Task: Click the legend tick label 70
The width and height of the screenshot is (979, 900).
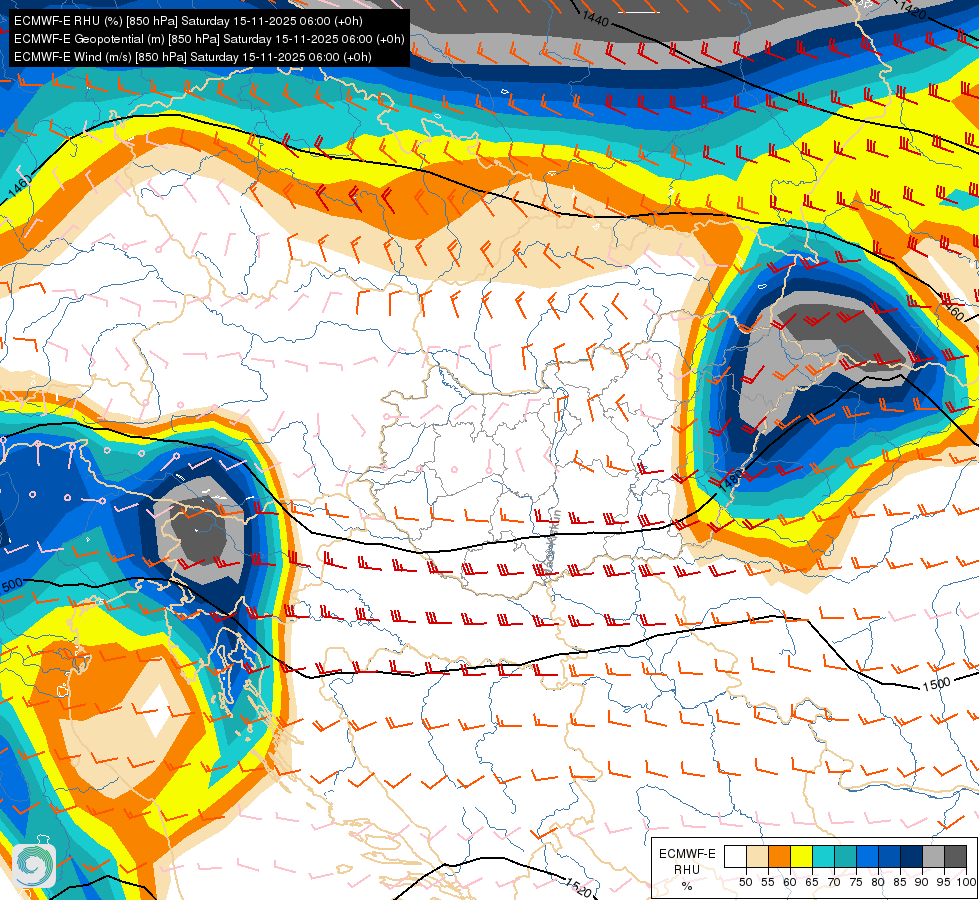Action: pyautogui.click(x=834, y=882)
